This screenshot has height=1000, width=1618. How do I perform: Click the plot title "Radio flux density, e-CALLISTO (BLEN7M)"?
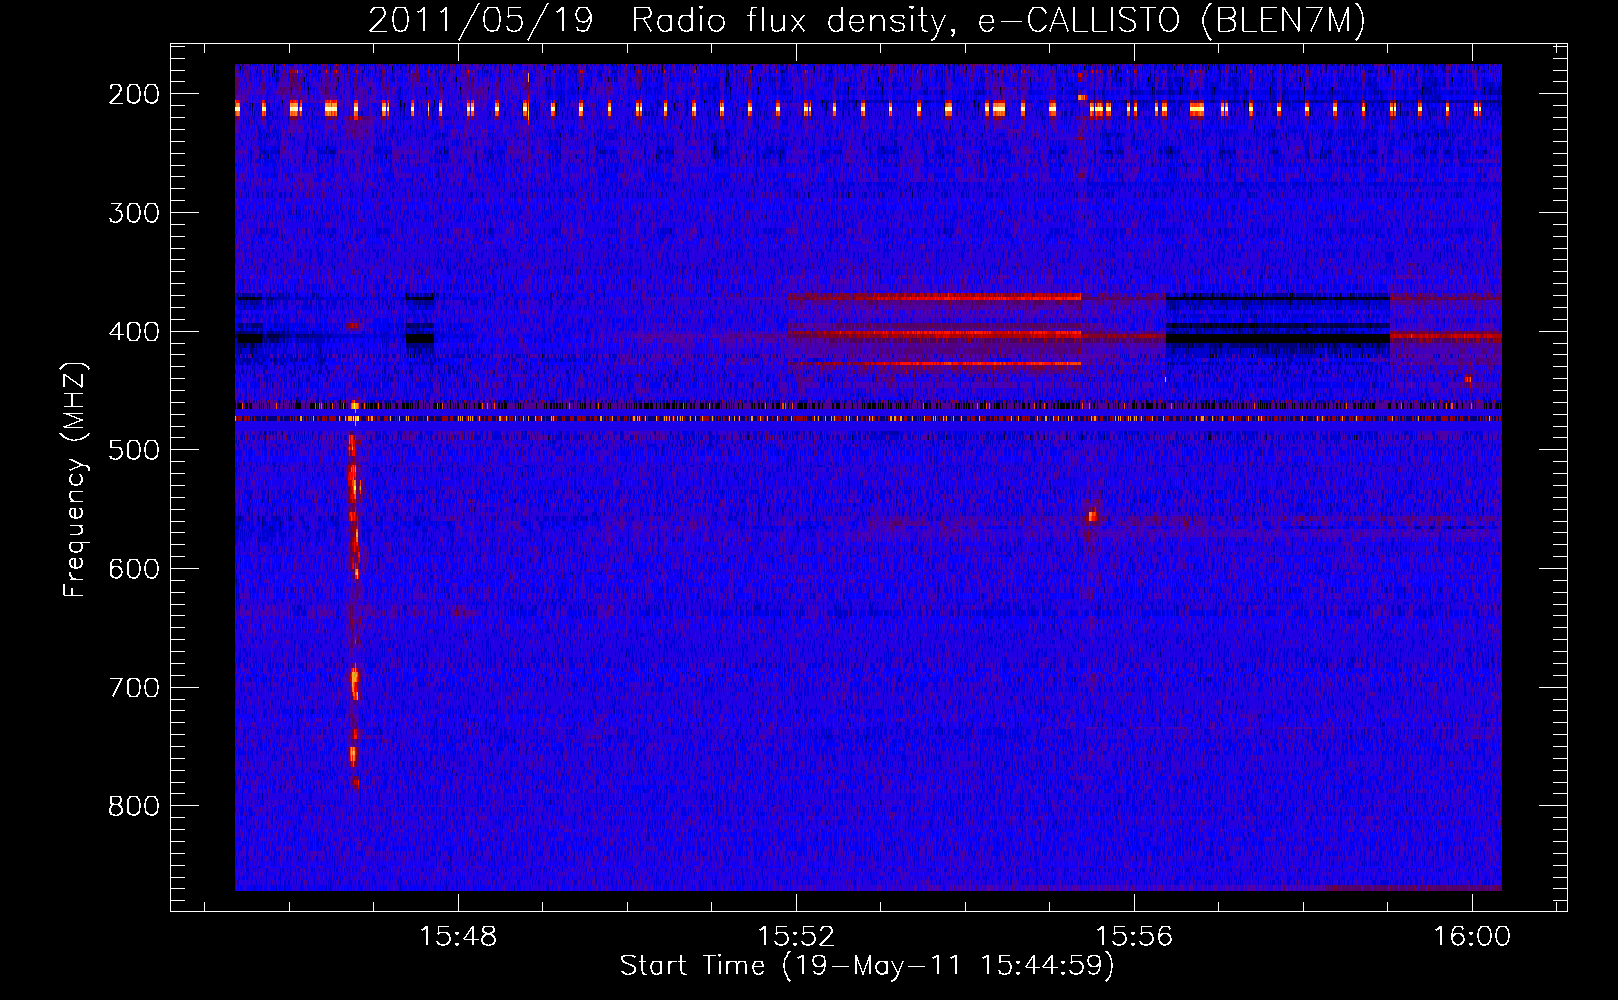click(998, 20)
